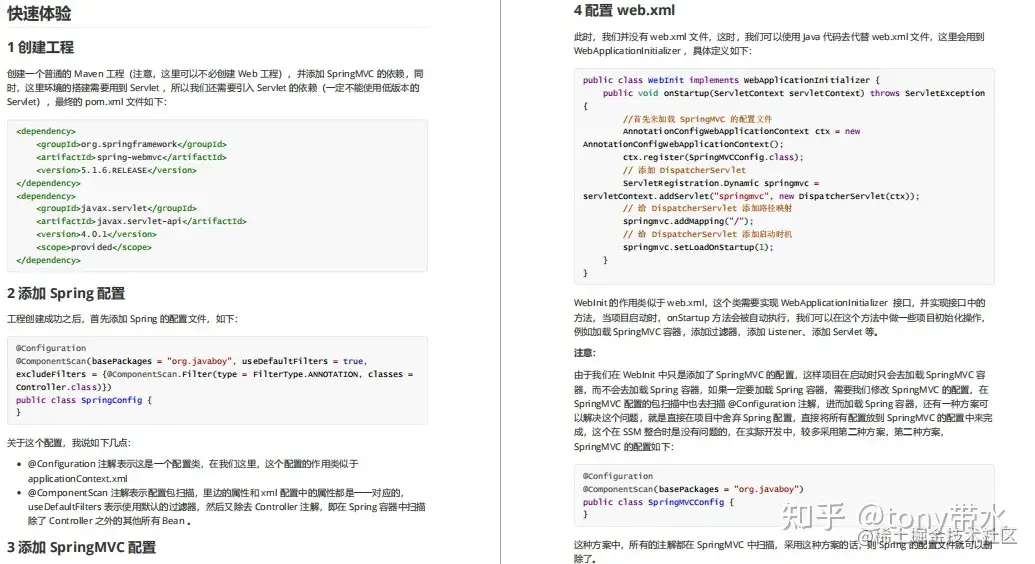Click the paragraph line starting "由于我们在 WebInit 中只是添加了"
This screenshot has height=564, width=1035.
[779, 374]
